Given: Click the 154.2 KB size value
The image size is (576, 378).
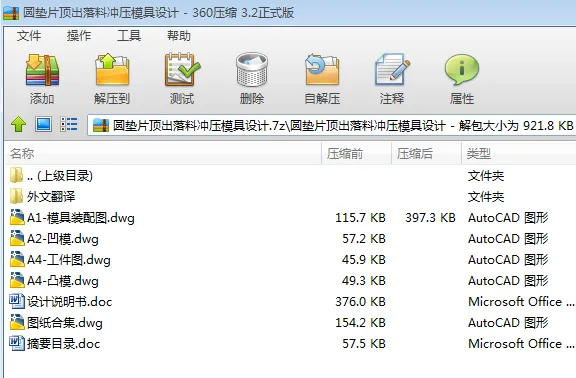Looking at the screenshot, I should pyautogui.click(x=360, y=322).
